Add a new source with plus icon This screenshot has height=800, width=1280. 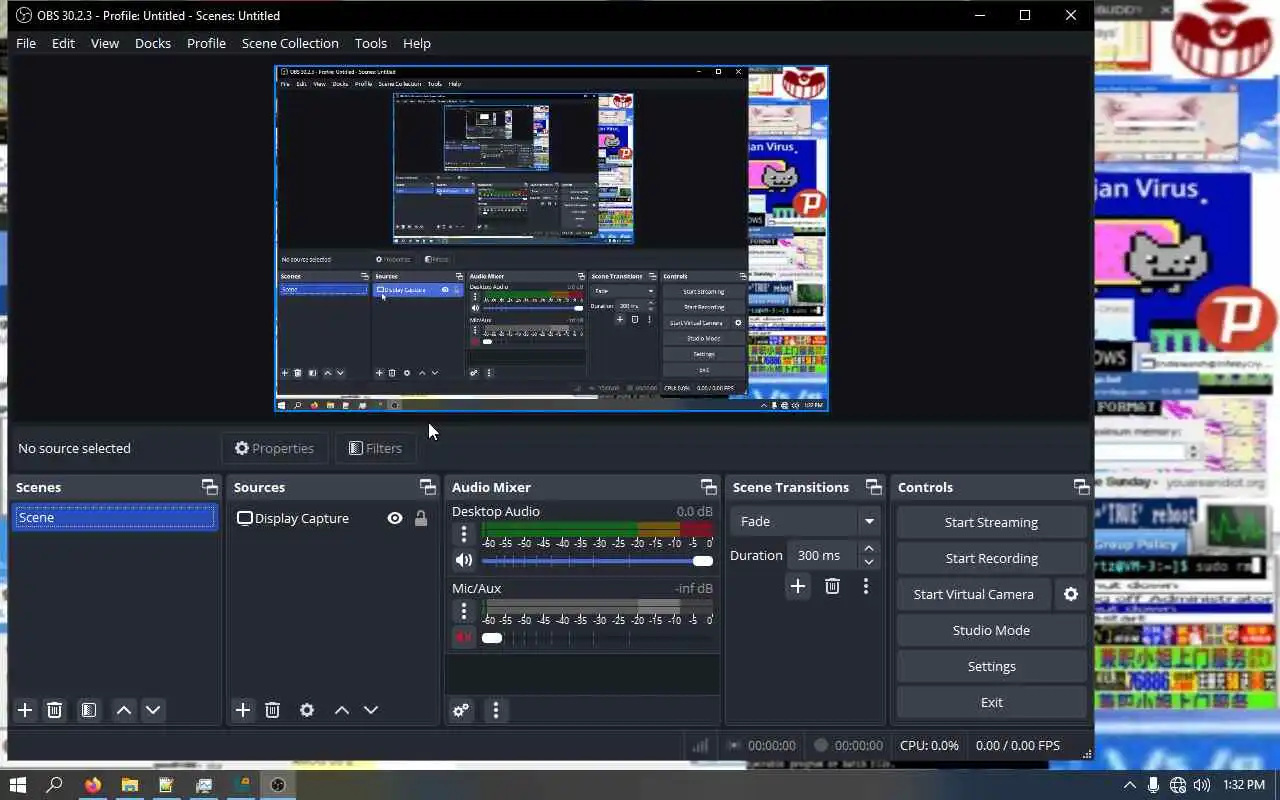pyautogui.click(x=243, y=710)
